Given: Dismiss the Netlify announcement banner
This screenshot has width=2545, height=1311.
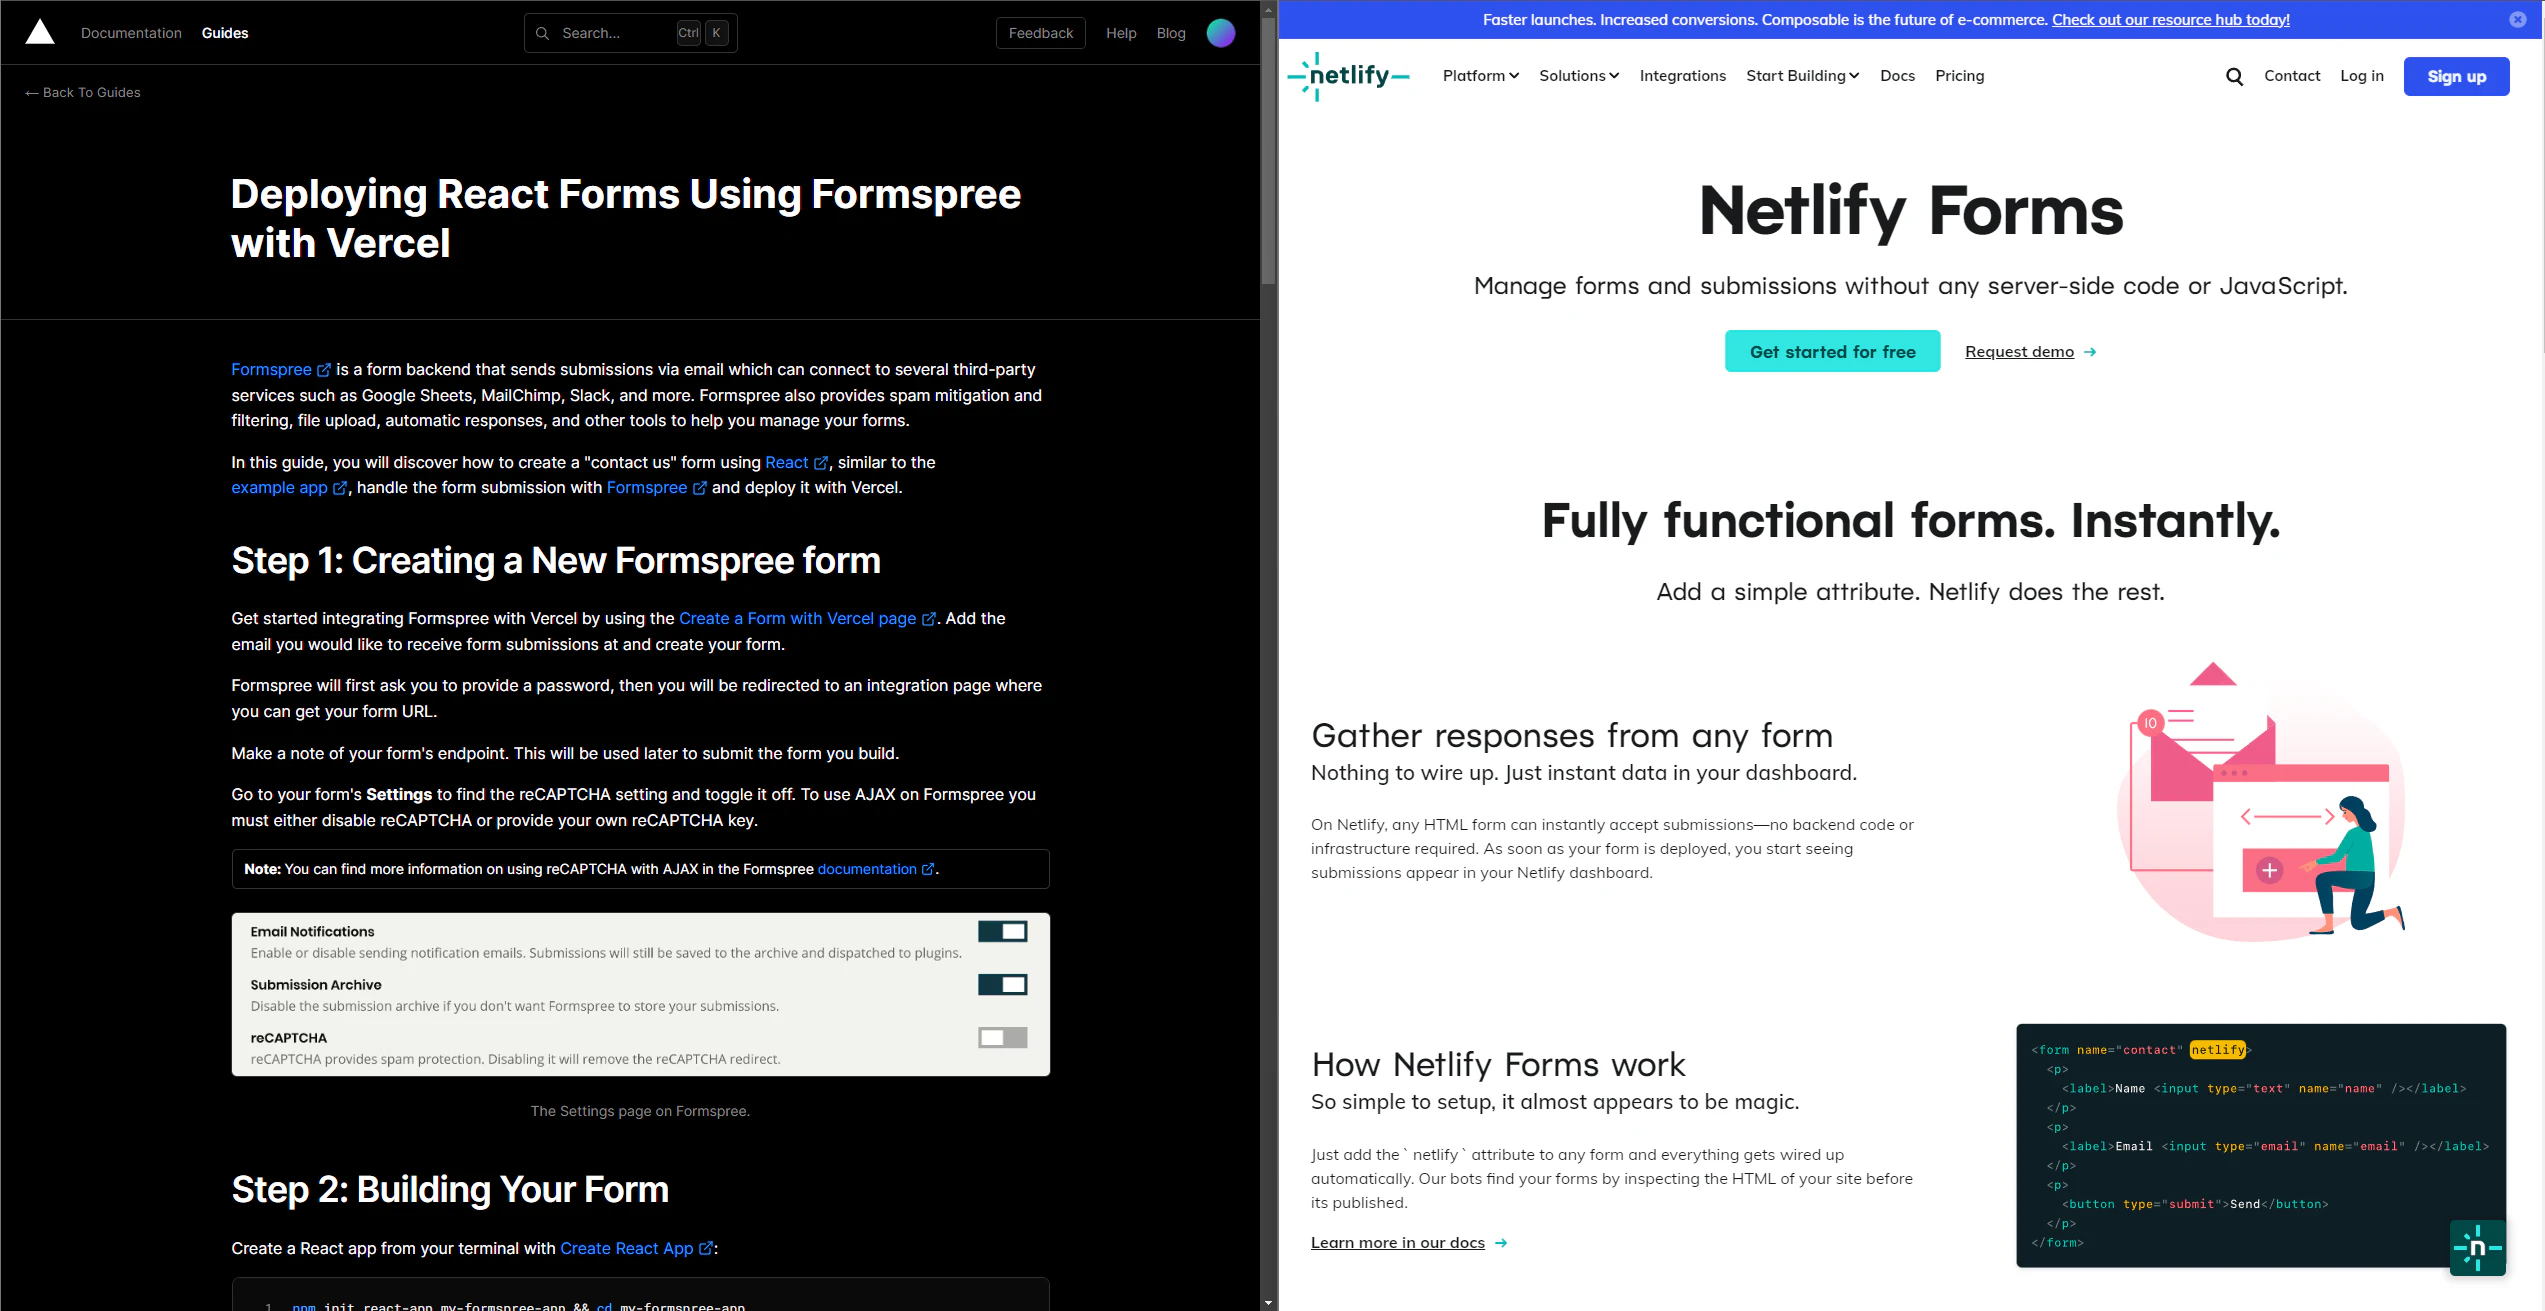Looking at the screenshot, I should pos(2518,19).
